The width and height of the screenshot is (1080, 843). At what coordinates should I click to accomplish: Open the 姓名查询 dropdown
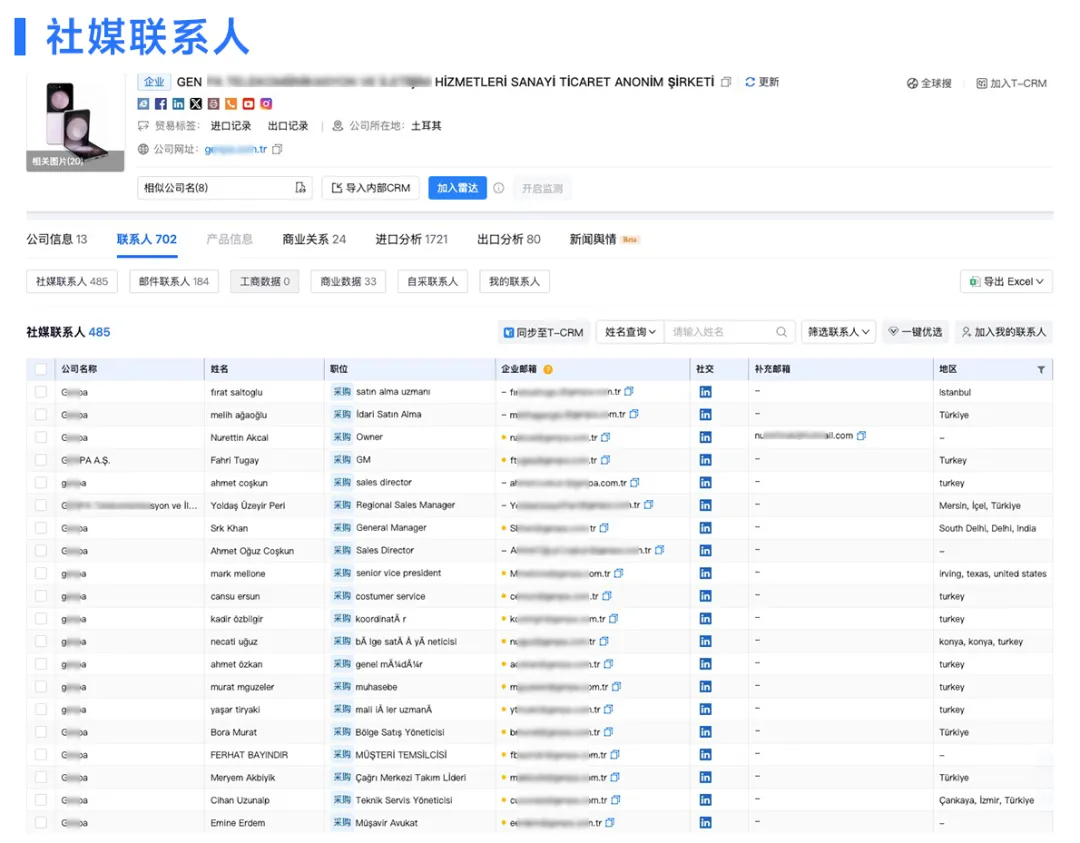tap(630, 332)
